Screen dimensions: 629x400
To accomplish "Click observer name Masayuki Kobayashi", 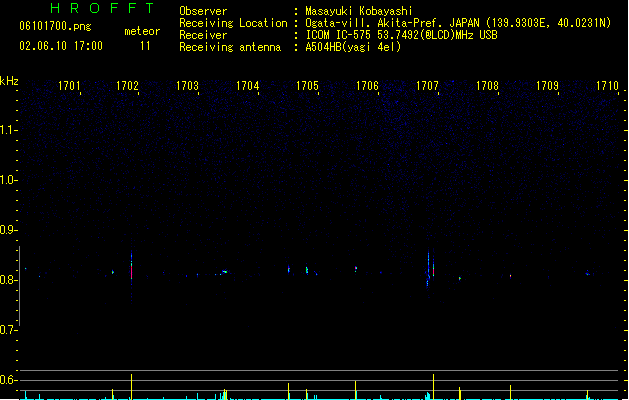I will (359, 11).
